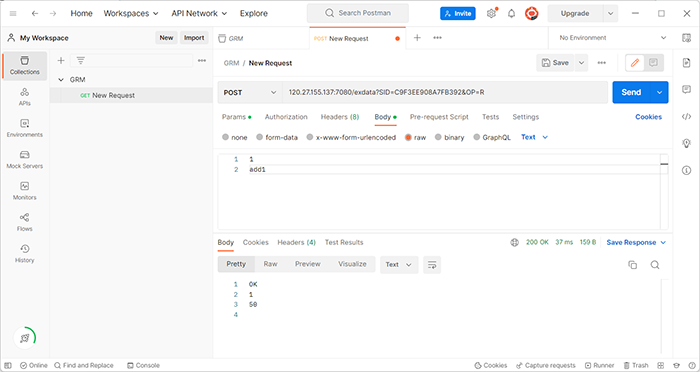Open the POST method dropdown
This screenshot has height=372, width=700.
(x=250, y=92)
